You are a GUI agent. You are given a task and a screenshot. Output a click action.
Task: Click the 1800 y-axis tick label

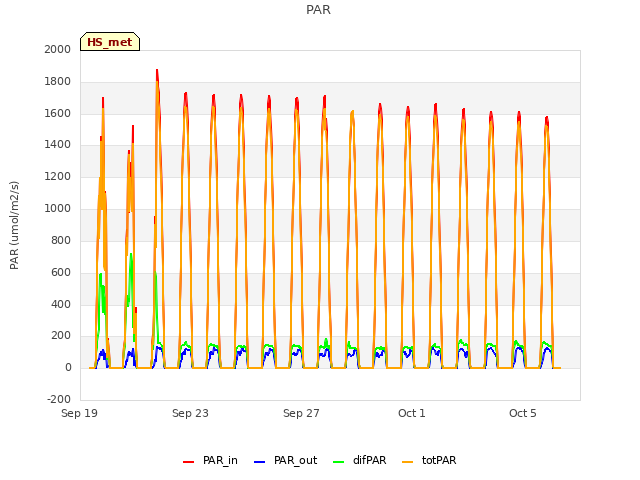[x=58, y=81]
